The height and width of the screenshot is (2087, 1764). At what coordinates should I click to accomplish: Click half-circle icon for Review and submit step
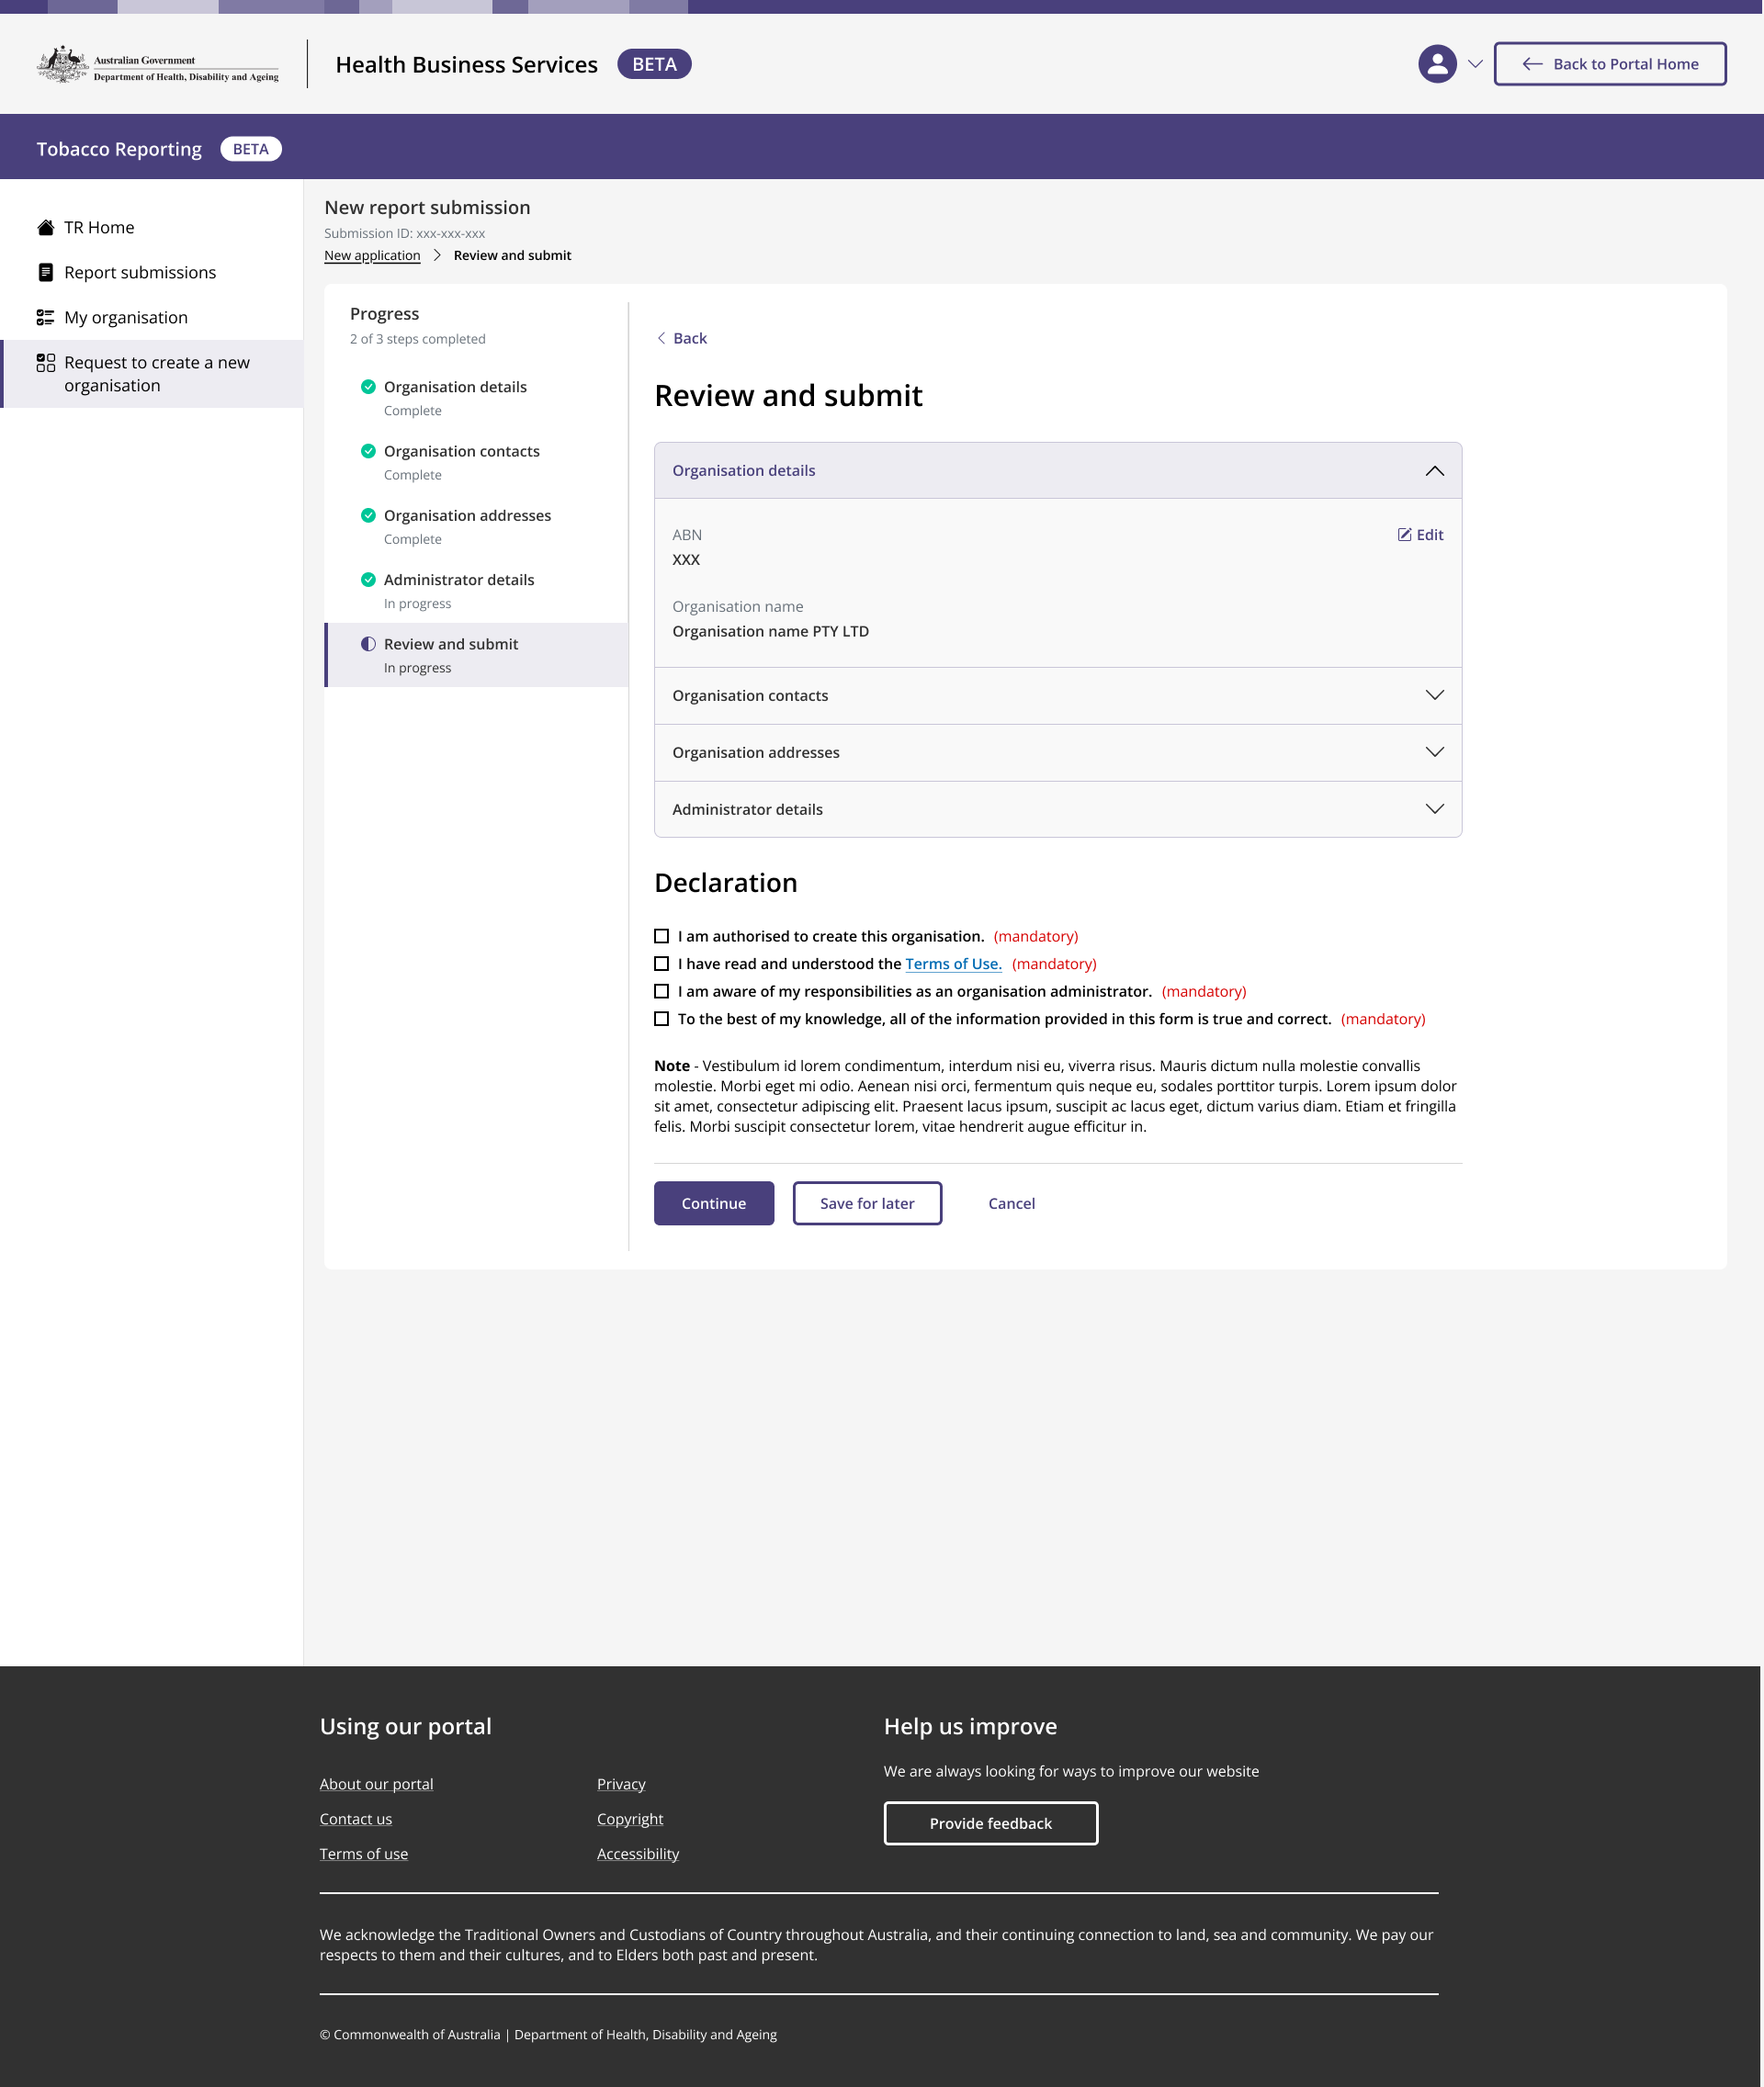pyautogui.click(x=368, y=644)
